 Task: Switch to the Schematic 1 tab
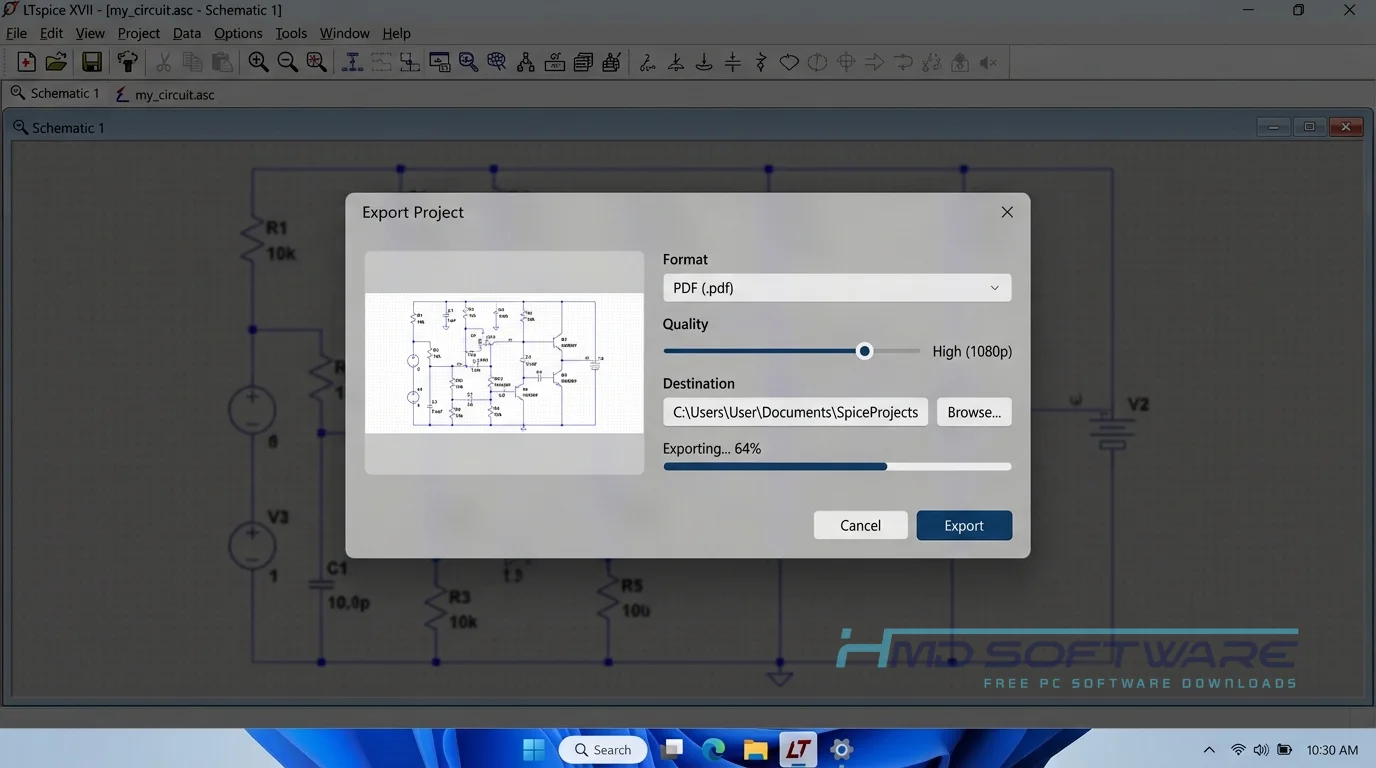pos(55,94)
